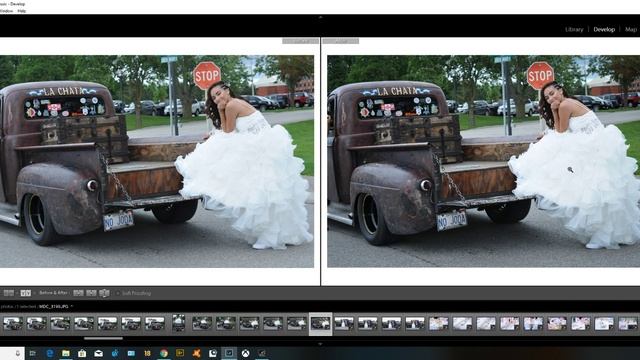Click the After photo preview

click(484, 161)
